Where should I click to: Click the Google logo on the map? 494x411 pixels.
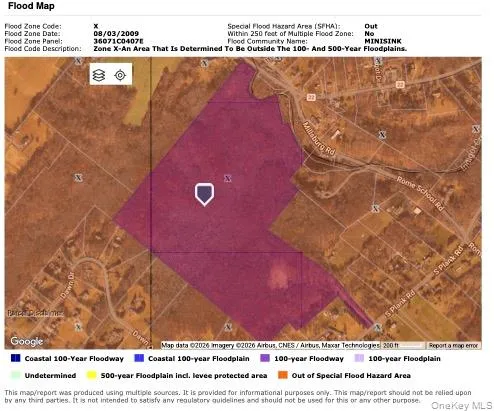coord(27,341)
